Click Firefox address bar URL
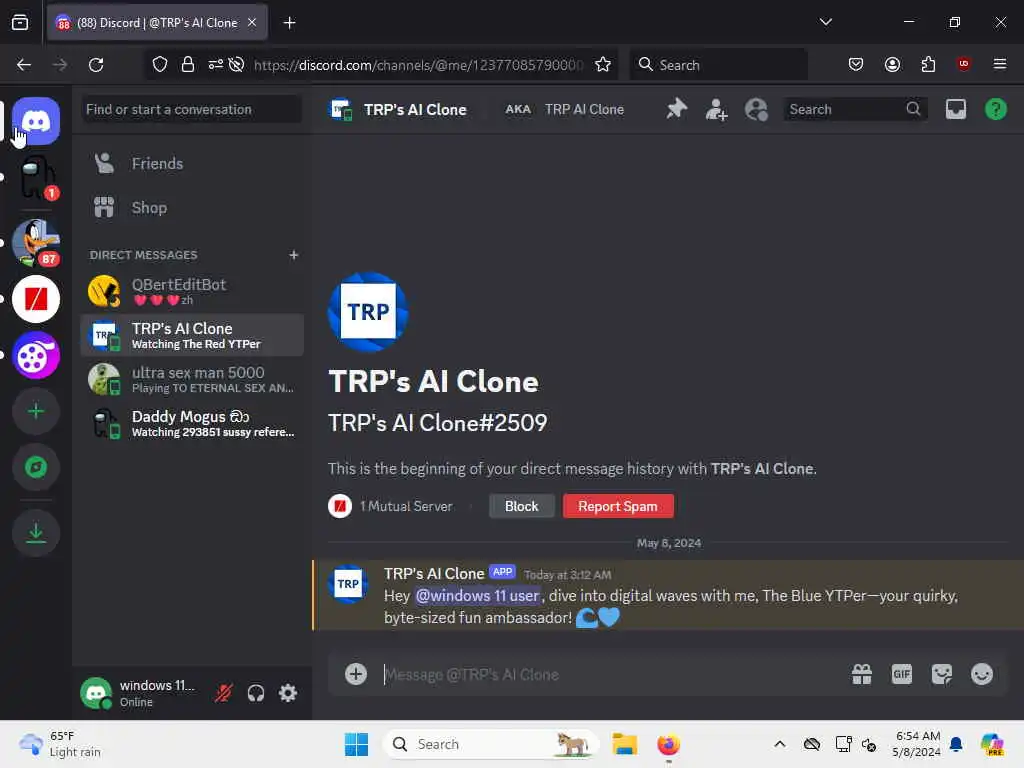This screenshot has width=1024, height=768. click(418, 65)
